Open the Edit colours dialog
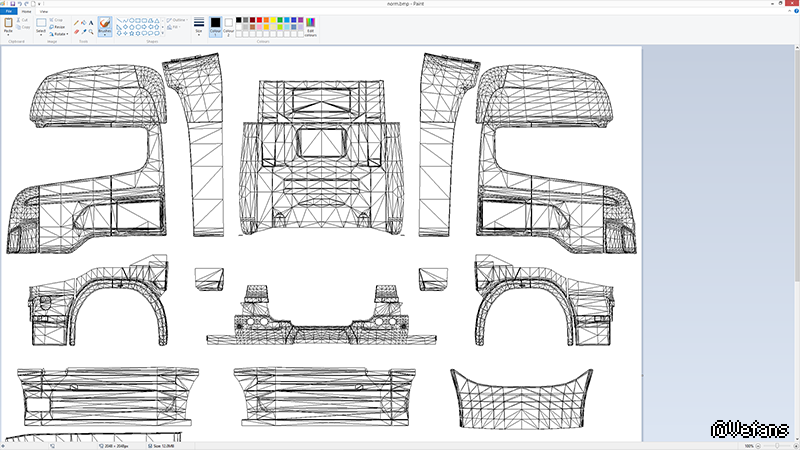 click(x=310, y=25)
